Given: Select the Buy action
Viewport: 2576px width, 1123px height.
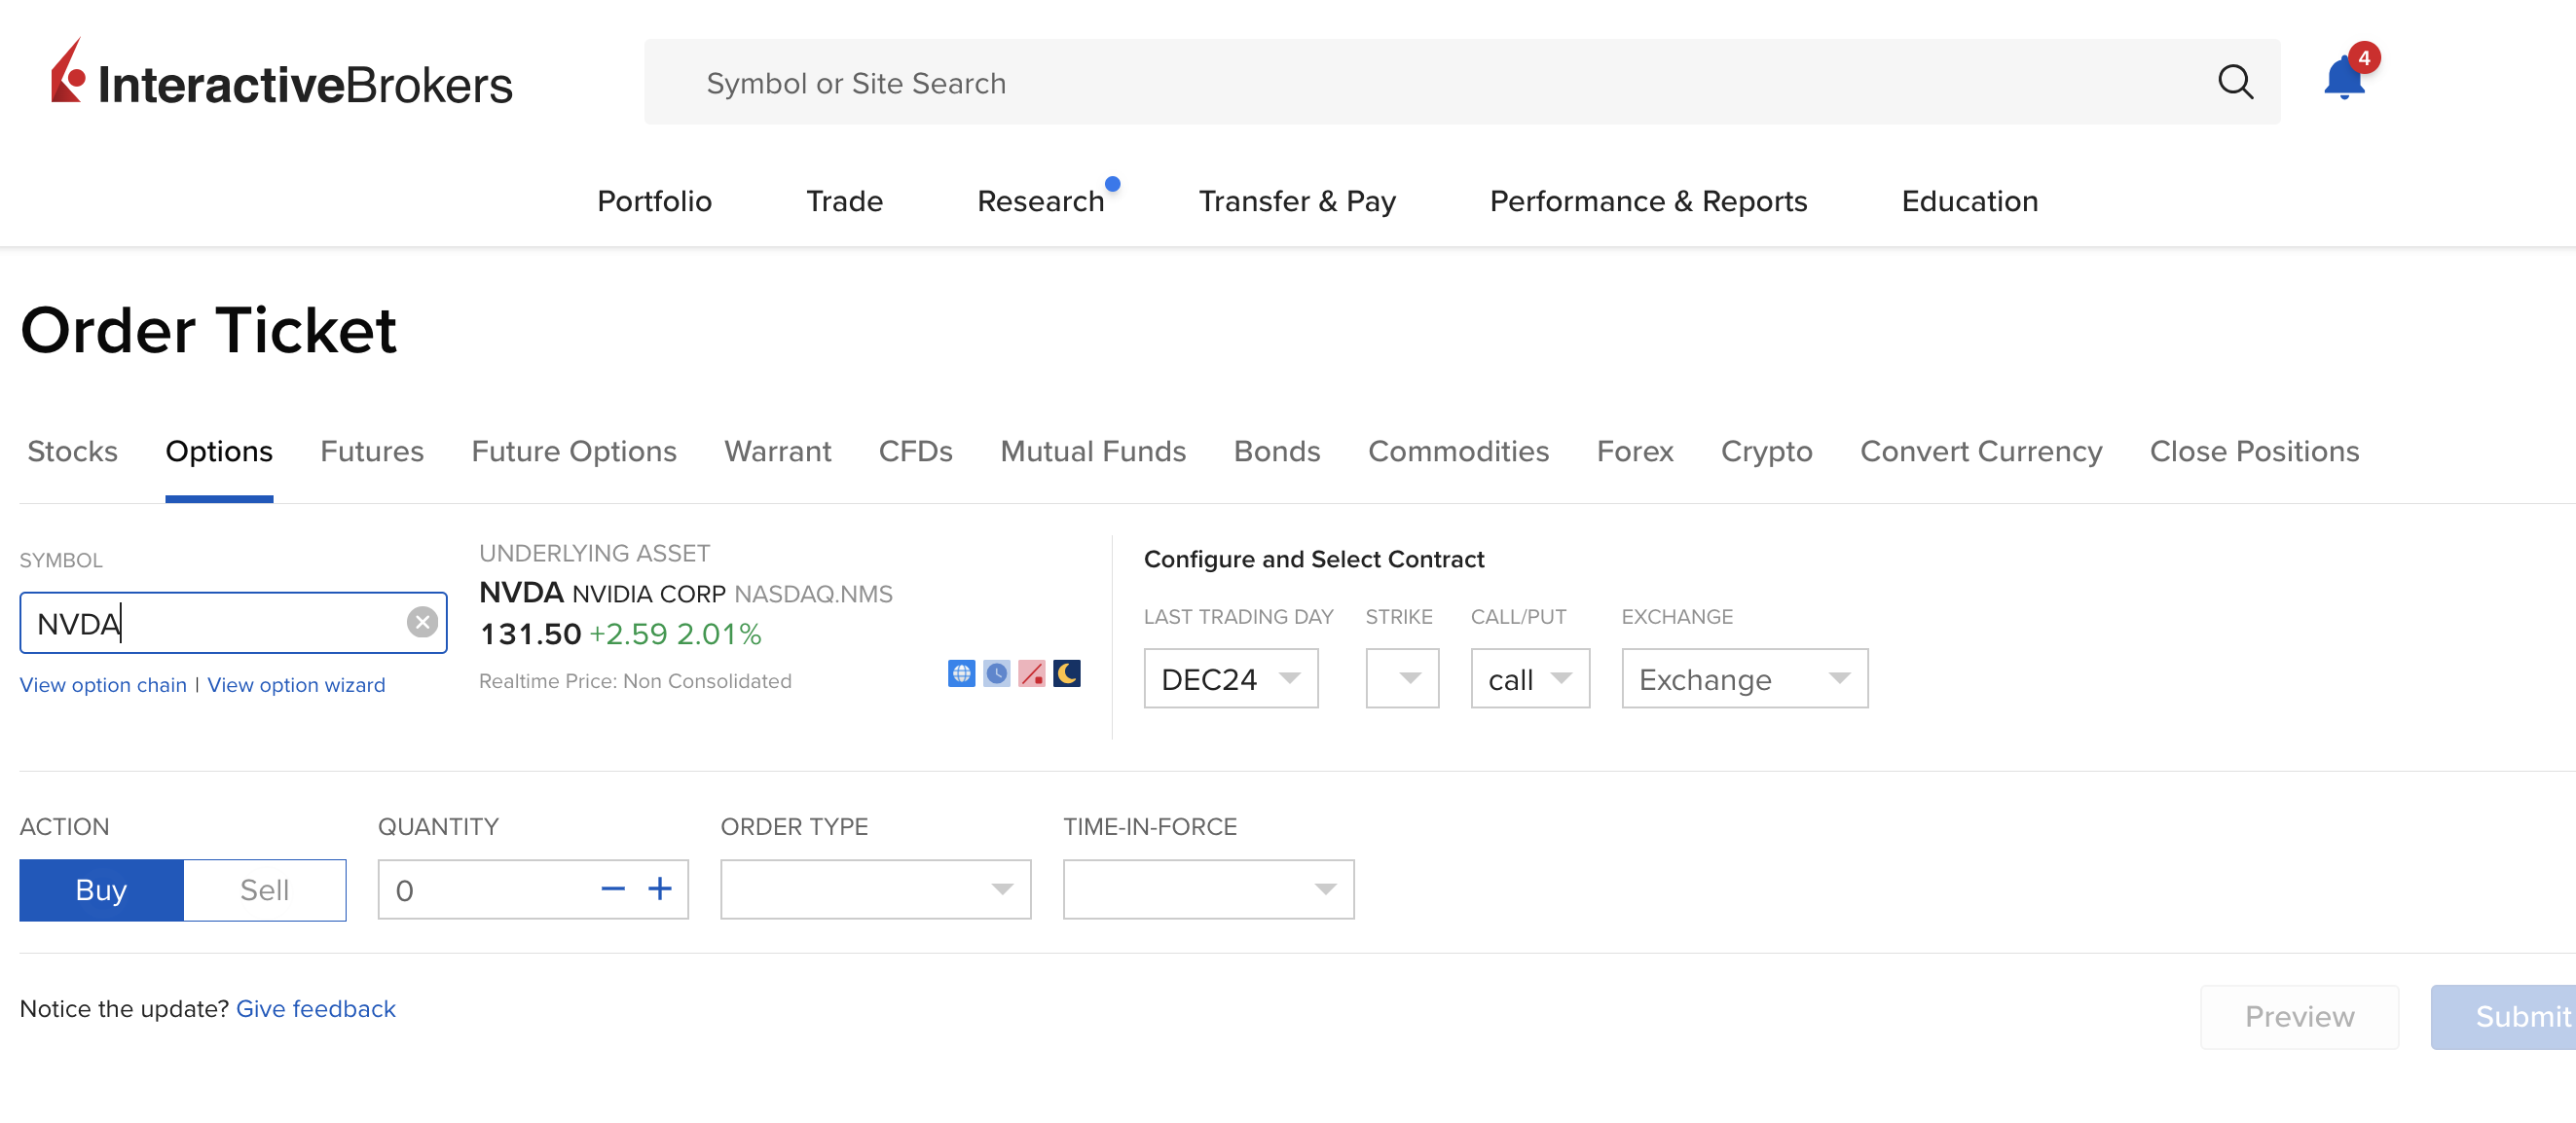Looking at the screenshot, I should (x=101, y=889).
